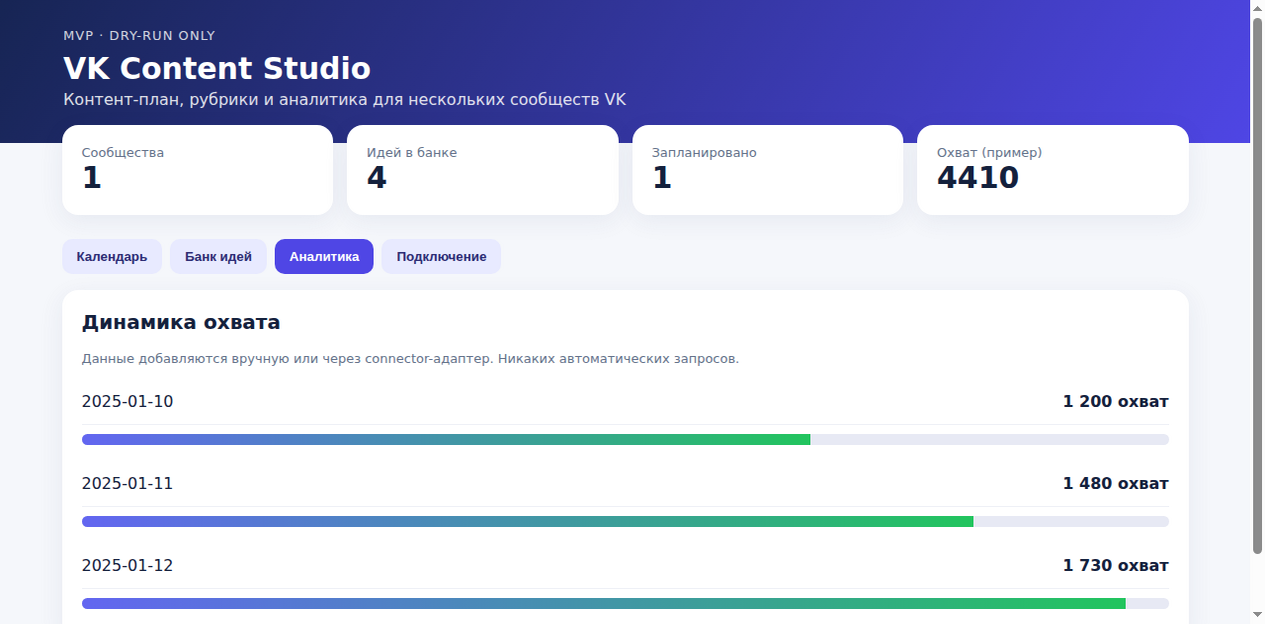This screenshot has width=1265, height=624.
Task: Click the page vertical scrollbar thumb
Action: click(x=1257, y=285)
